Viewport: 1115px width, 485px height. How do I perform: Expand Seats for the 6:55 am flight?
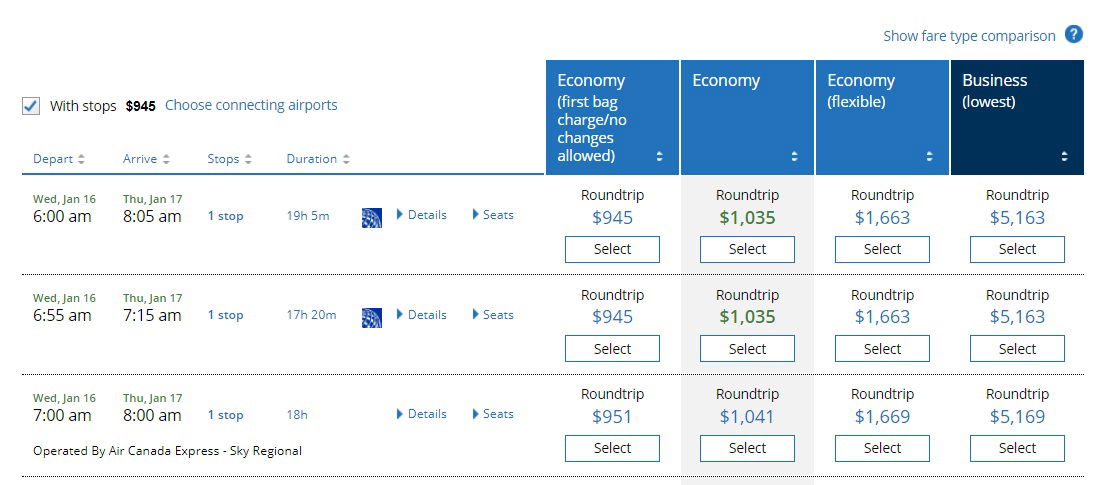pos(493,314)
